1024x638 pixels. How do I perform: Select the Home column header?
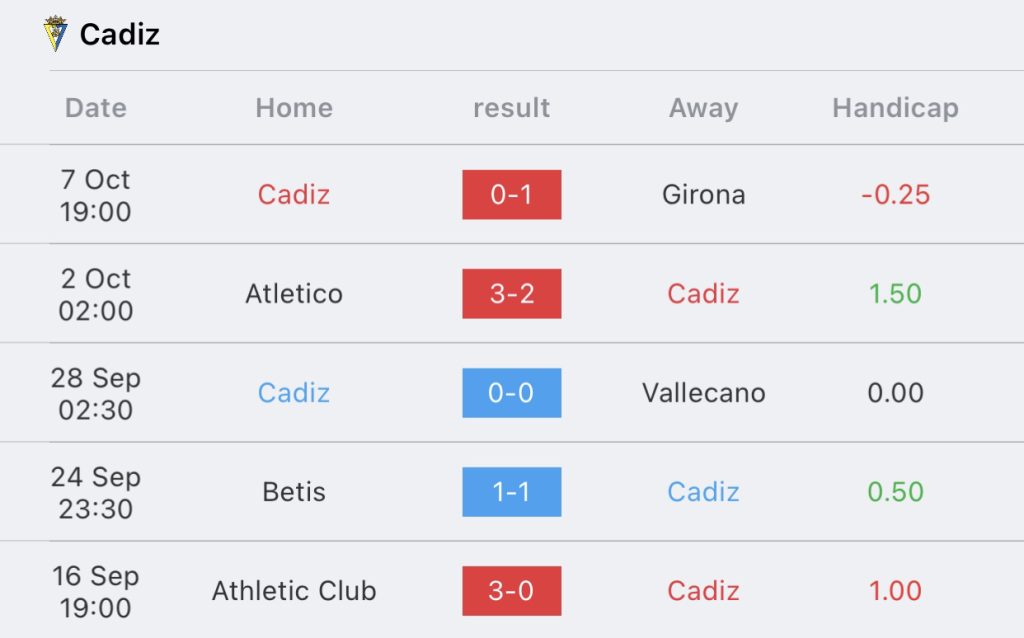coord(294,108)
